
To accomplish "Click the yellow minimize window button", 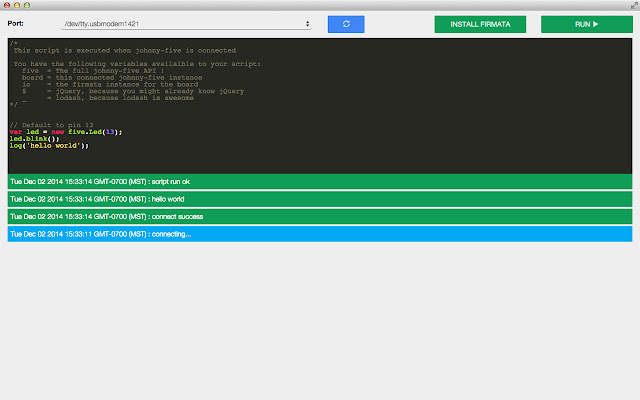I will (x=17, y=5).
